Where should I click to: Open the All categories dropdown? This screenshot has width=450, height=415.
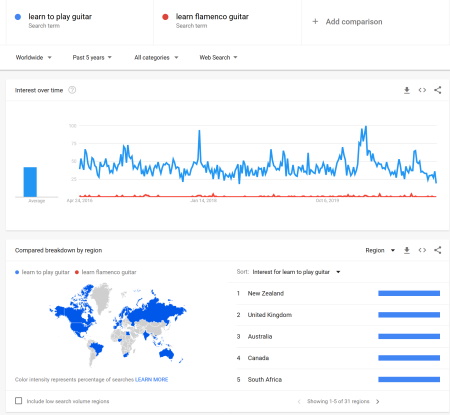pyautogui.click(x=156, y=58)
